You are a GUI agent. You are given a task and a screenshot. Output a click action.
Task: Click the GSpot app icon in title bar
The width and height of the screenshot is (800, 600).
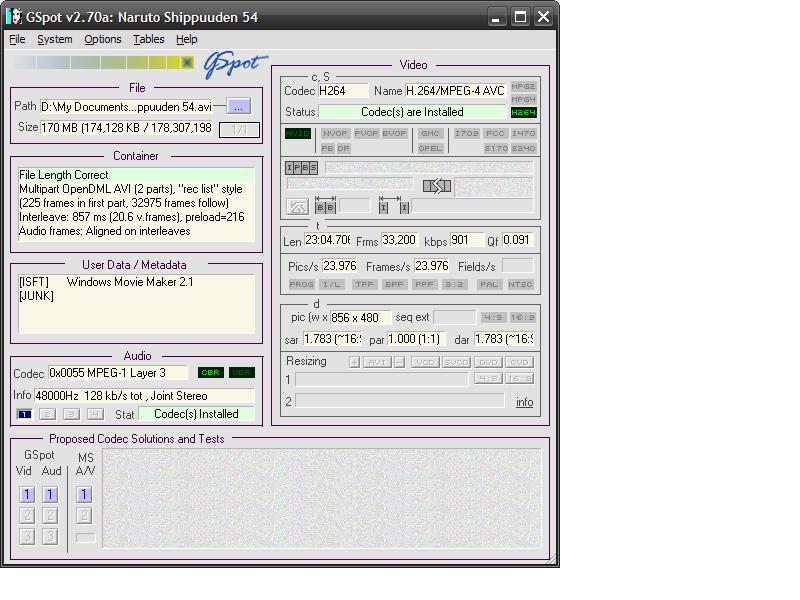coord(15,17)
